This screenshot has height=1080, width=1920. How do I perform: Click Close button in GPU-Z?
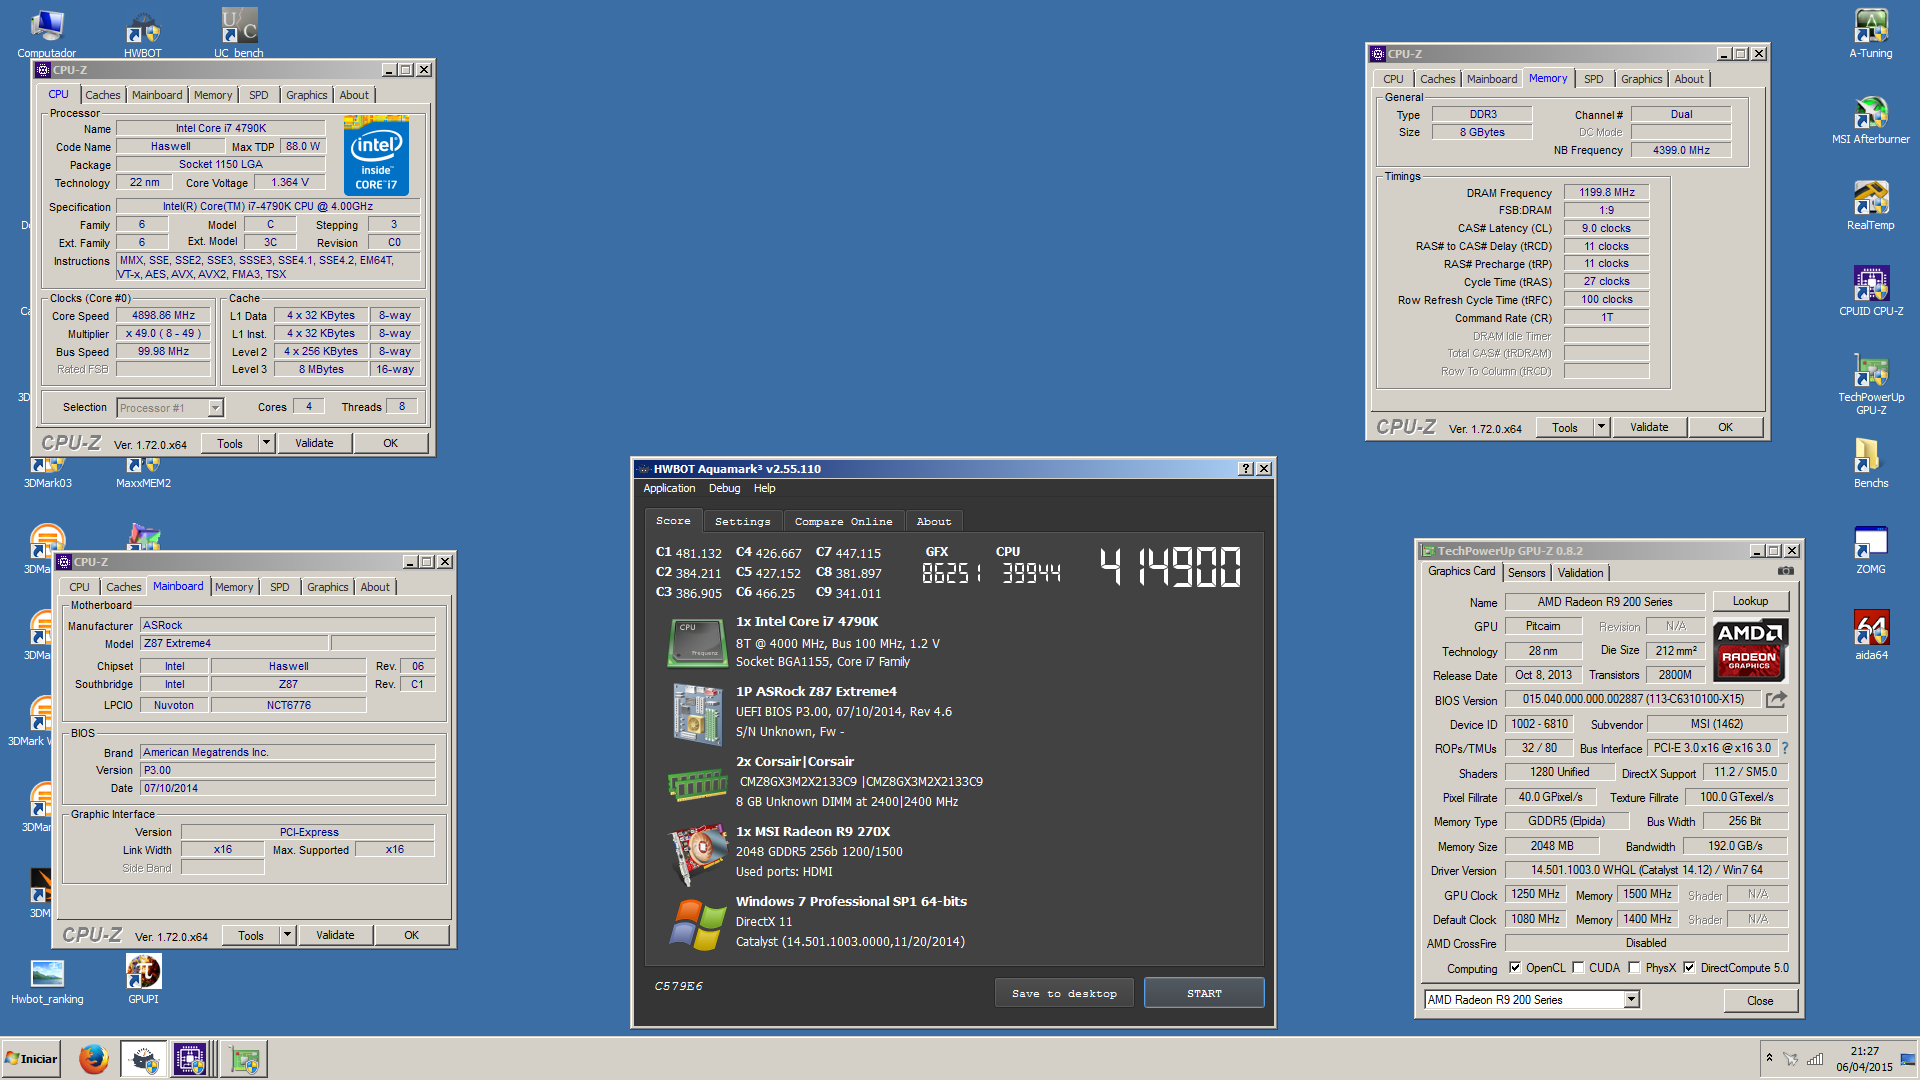pyautogui.click(x=1760, y=1001)
